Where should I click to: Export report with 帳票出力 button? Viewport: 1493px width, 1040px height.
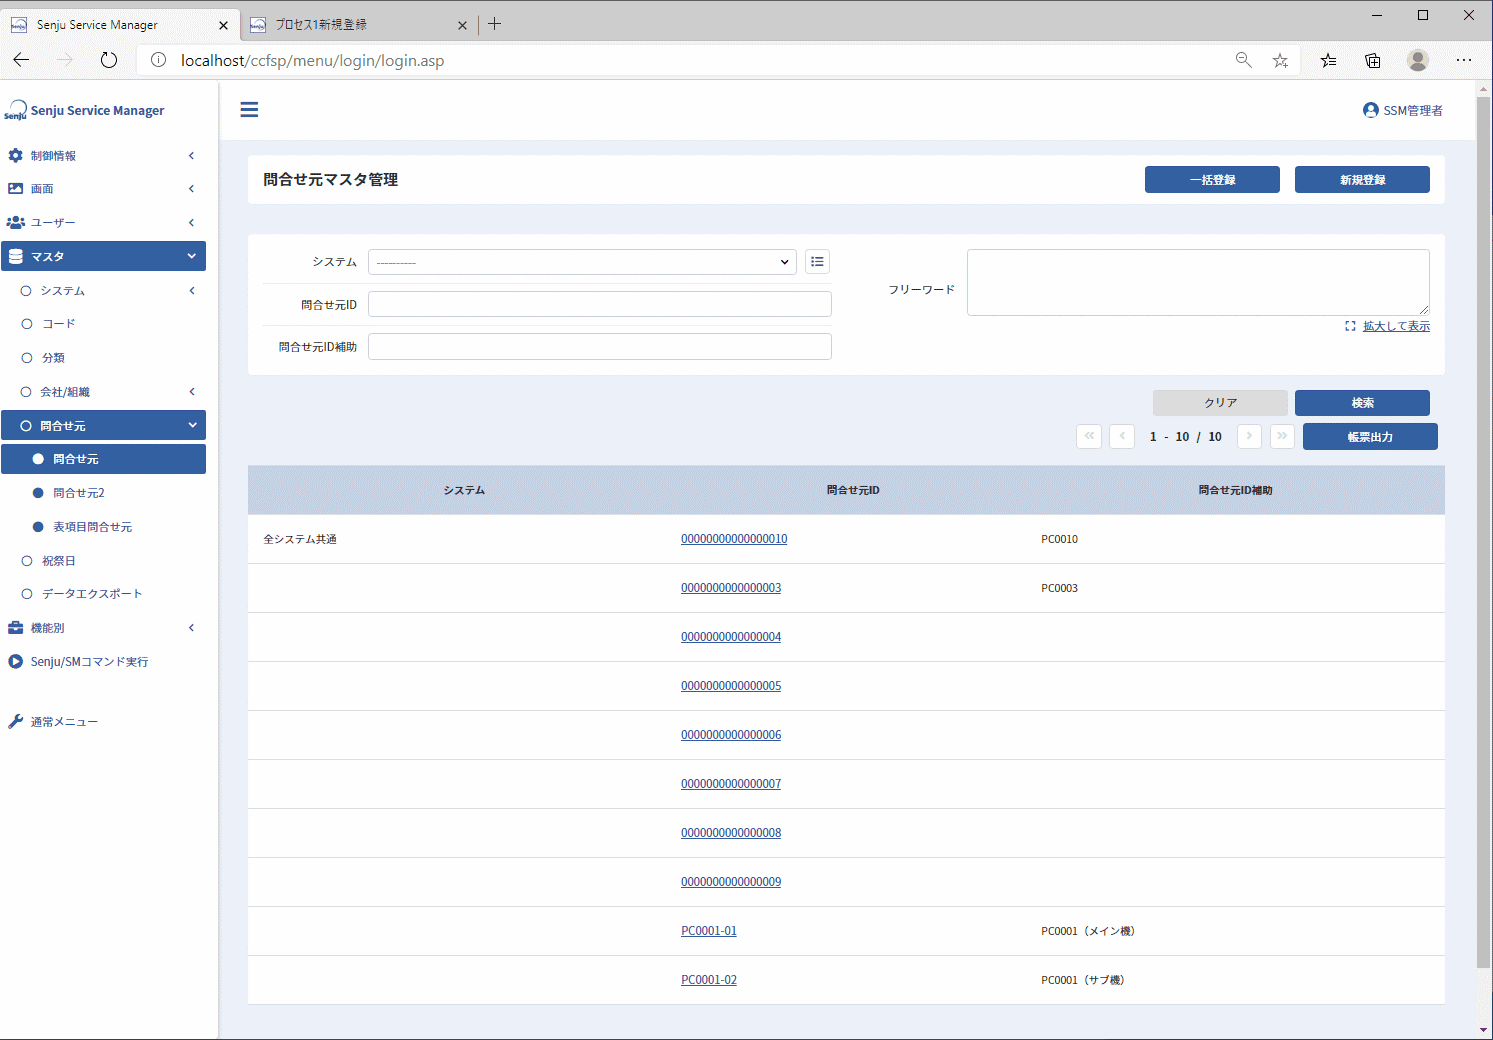point(1370,437)
